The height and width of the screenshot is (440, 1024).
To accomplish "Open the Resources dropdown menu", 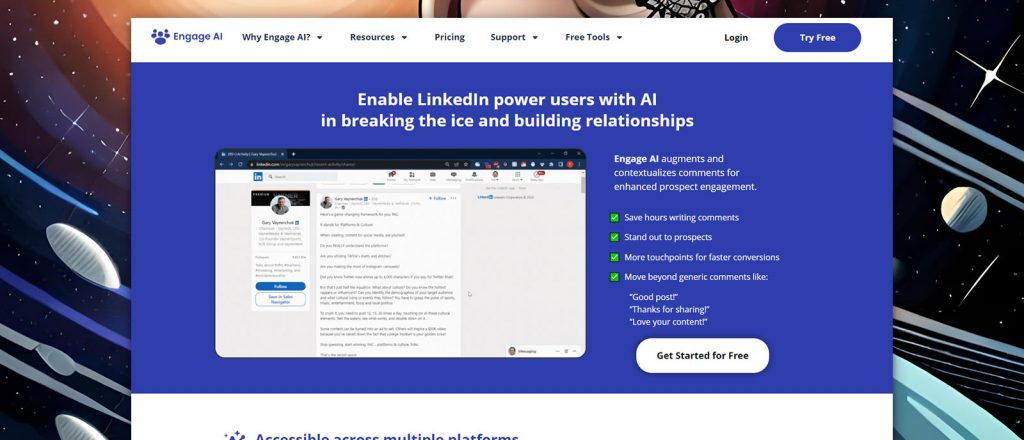I will [379, 37].
